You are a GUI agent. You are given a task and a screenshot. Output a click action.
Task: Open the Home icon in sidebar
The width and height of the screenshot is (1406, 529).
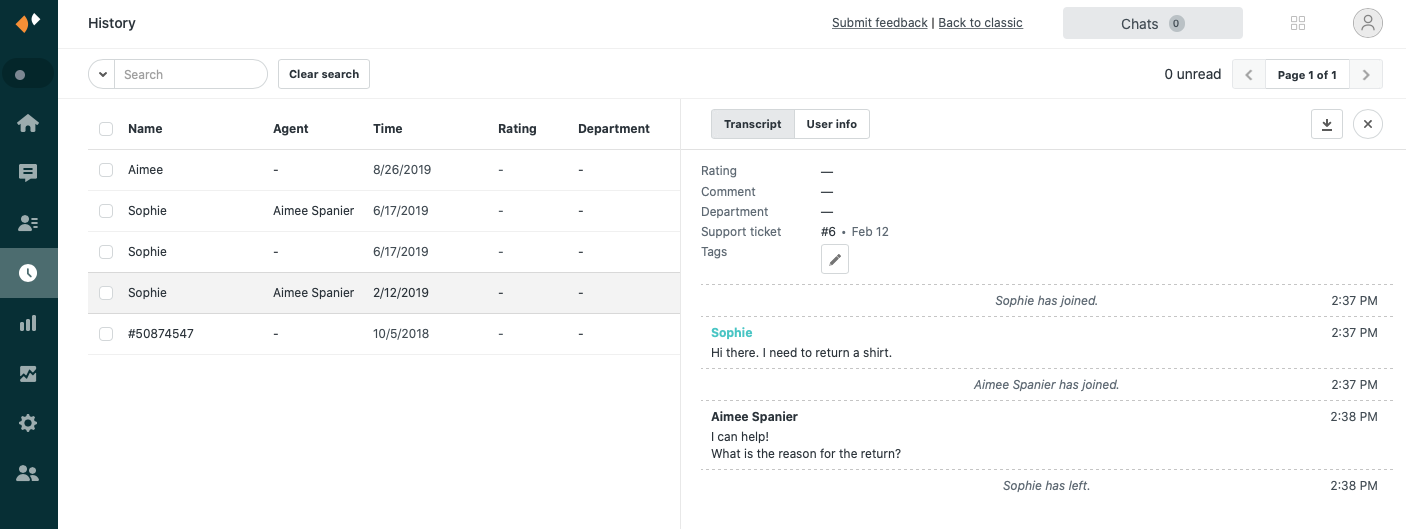(28, 123)
